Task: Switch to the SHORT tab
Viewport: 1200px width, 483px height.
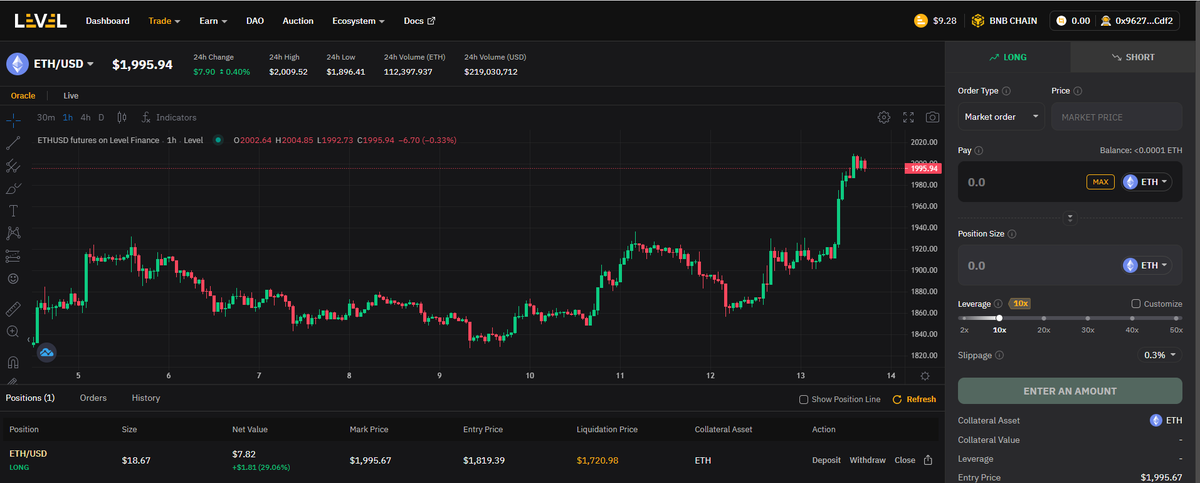Action: (x=1134, y=57)
